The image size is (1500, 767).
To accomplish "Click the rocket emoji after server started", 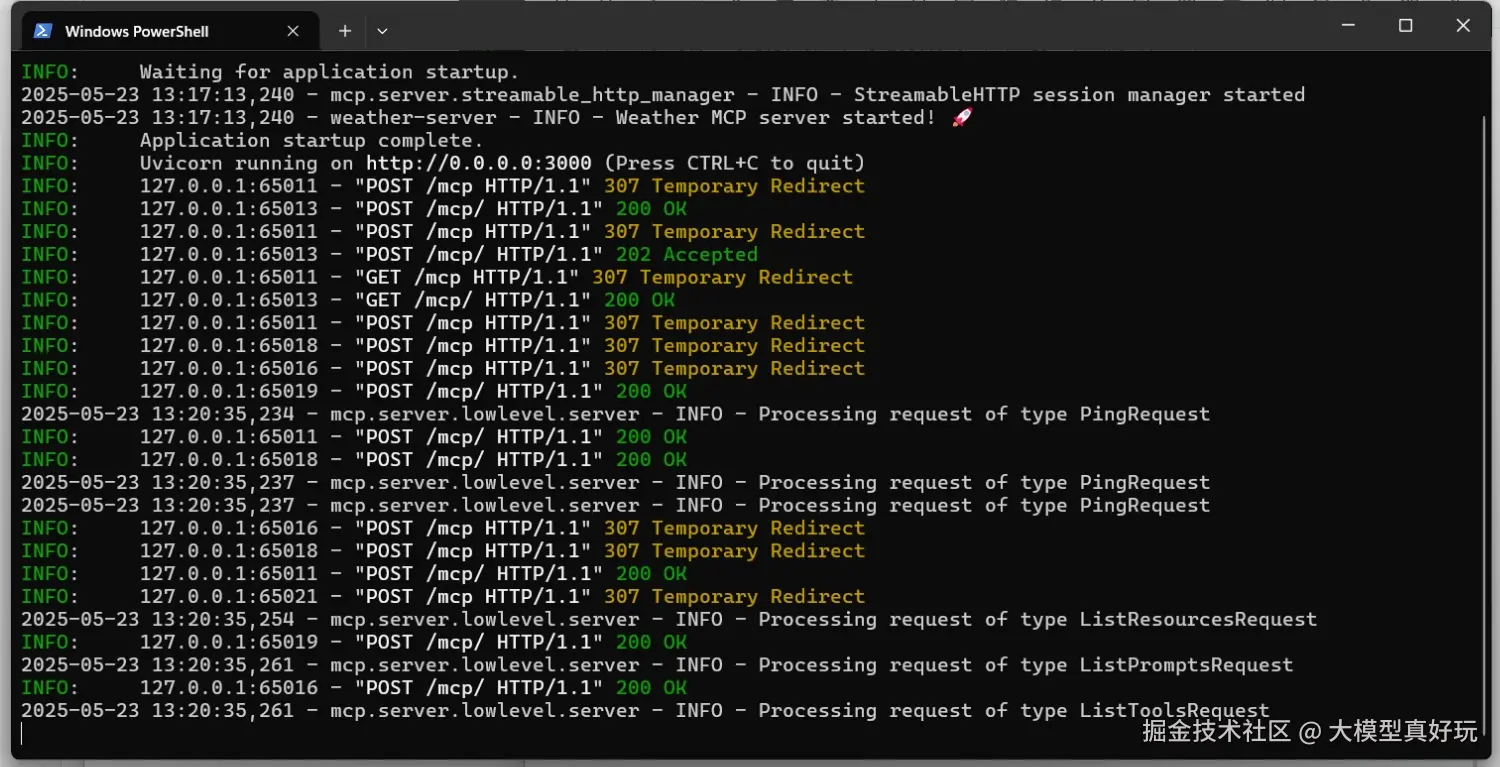I will point(962,118).
